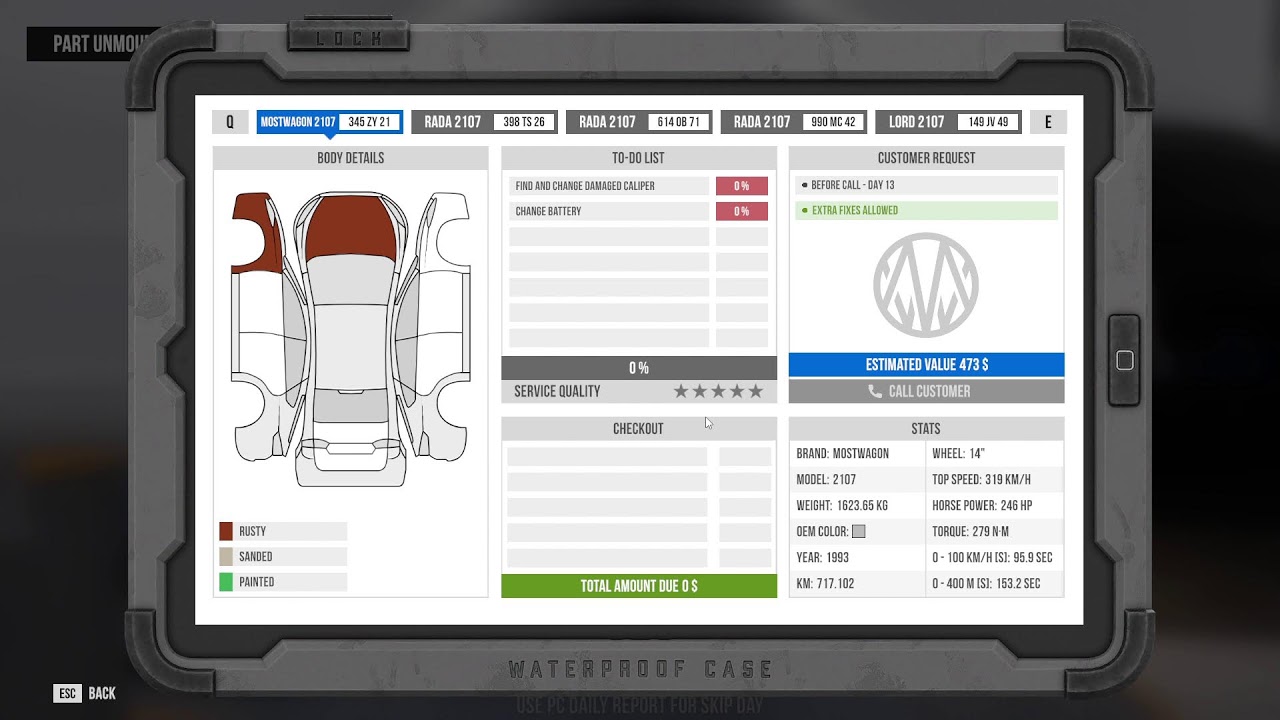Screen dimensions: 1280x720
Task: Click the Torque: 279 N·M stat
Action: [x=995, y=531]
